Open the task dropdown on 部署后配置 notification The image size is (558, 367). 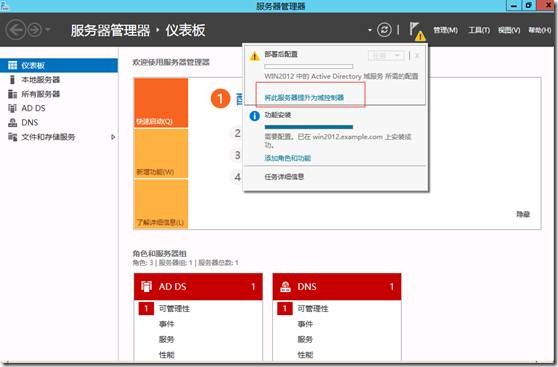pyautogui.click(x=386, y=56)
